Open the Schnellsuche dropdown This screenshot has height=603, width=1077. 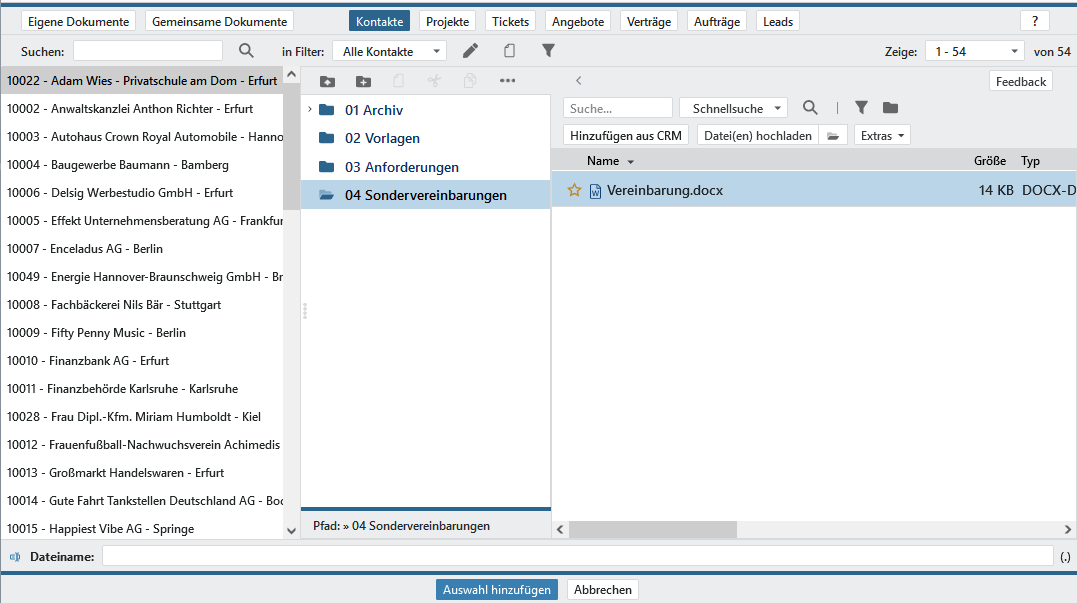point(733,108)
